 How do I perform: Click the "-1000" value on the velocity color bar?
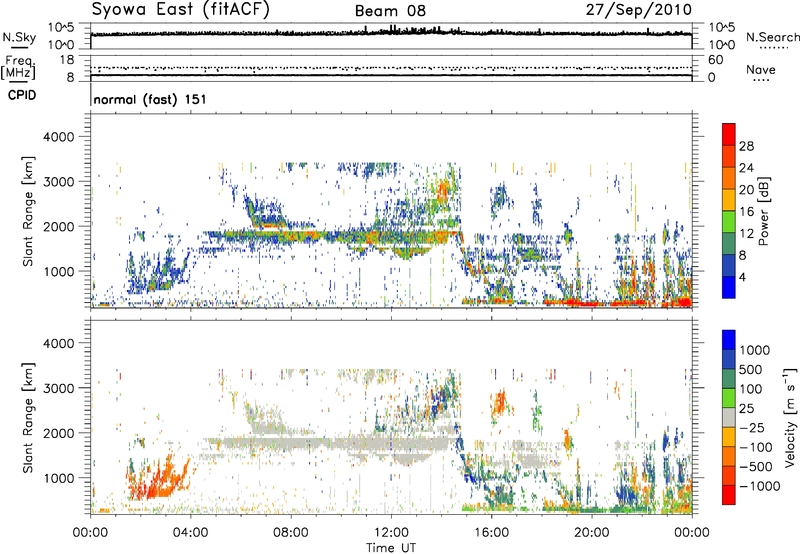pyautogui.click(x=759, y=486)
